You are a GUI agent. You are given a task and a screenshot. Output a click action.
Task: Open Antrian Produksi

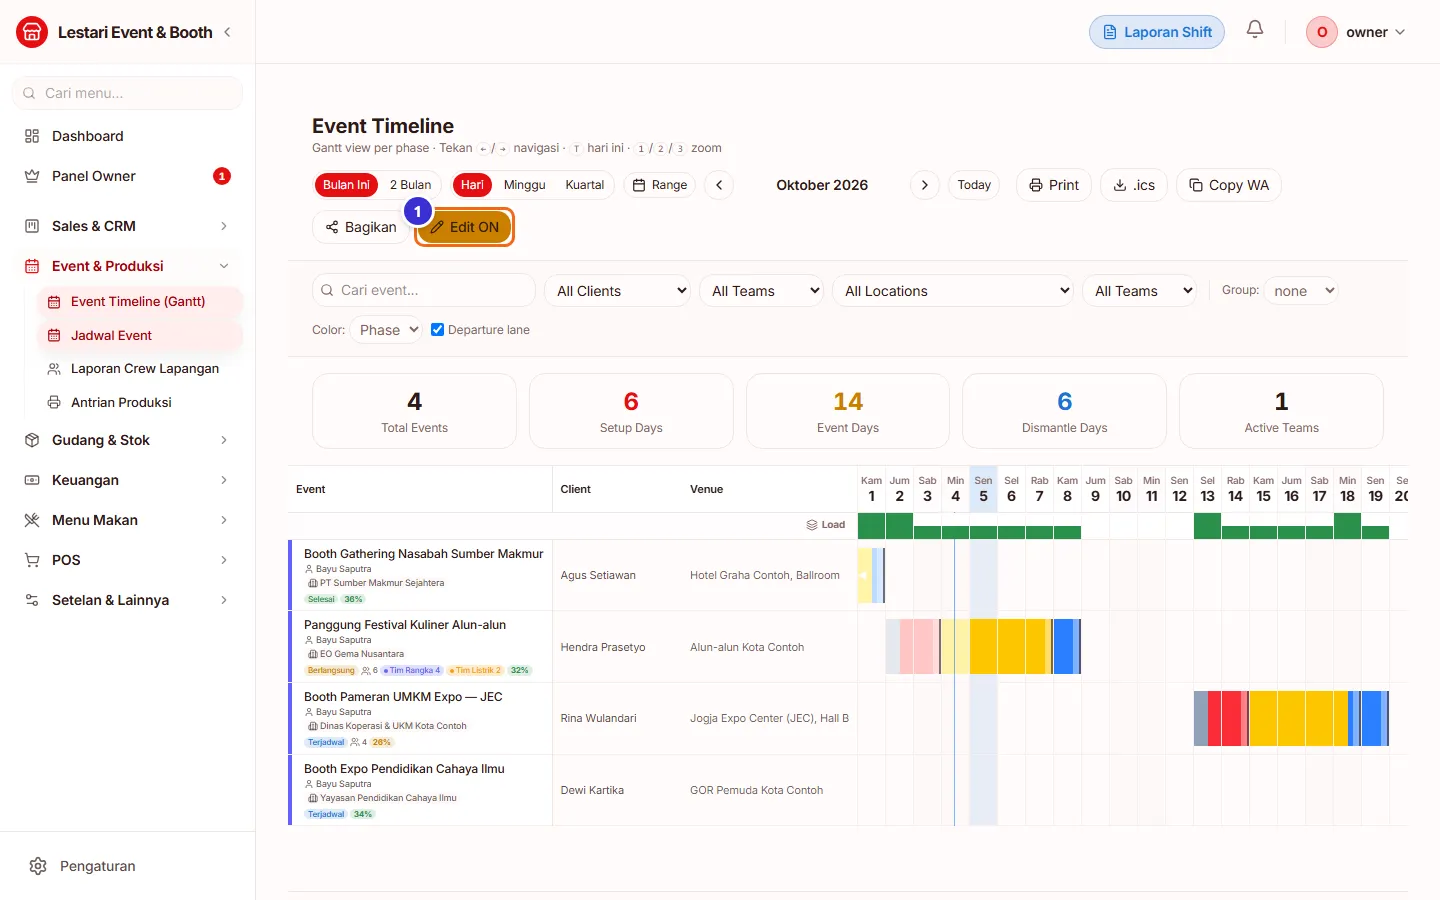[139, 402]
